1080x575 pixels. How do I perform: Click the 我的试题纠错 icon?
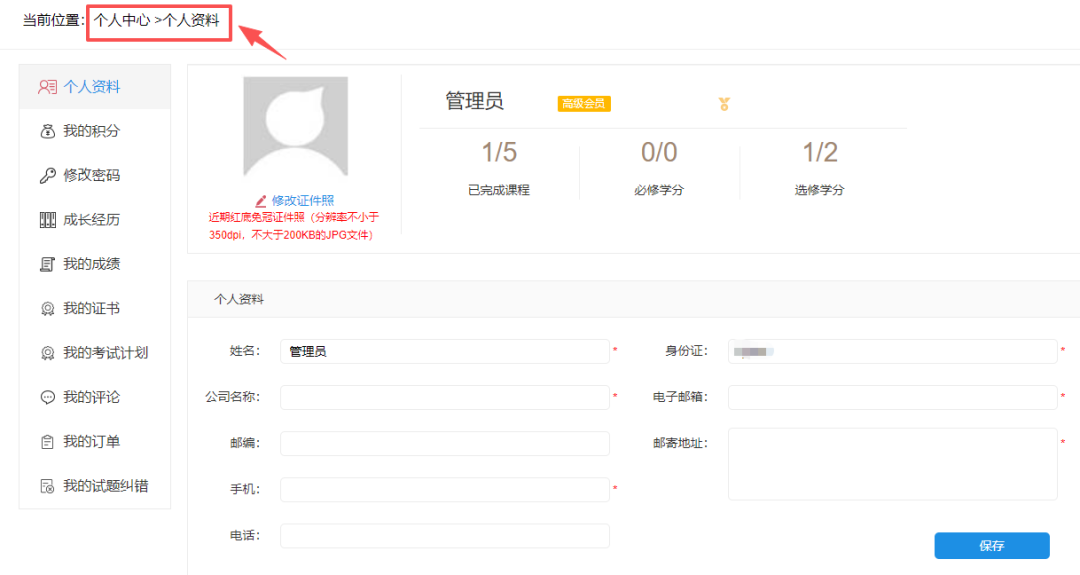click(47, 486)
